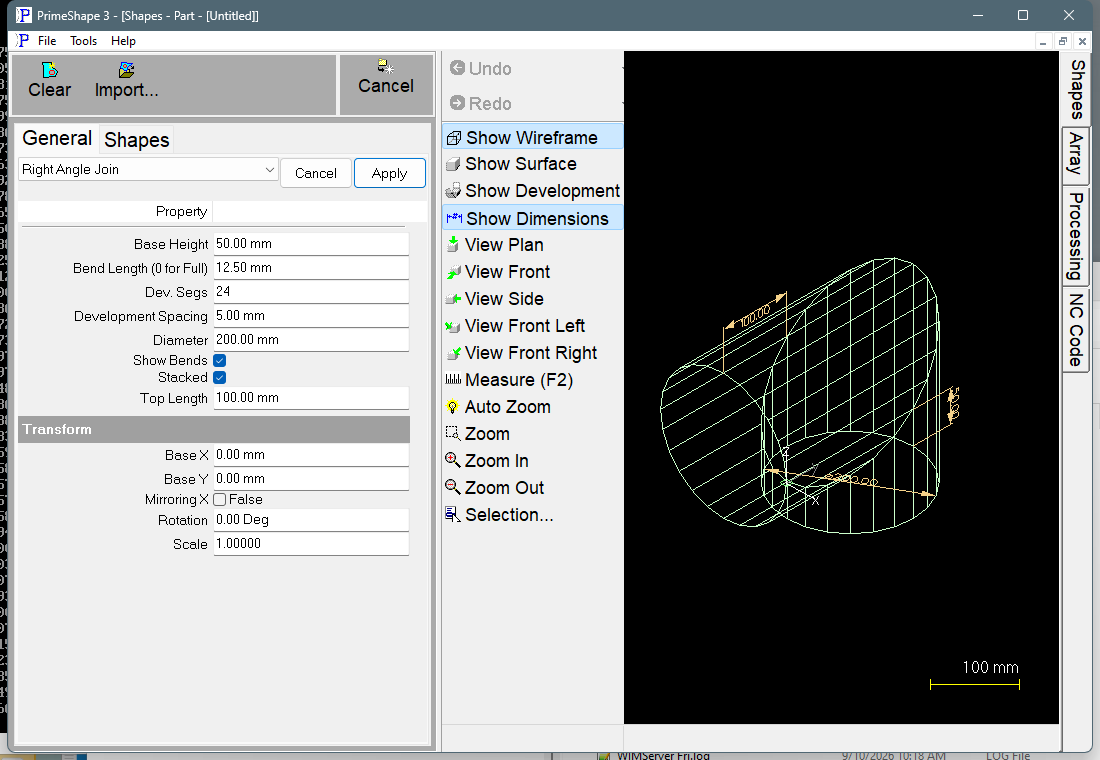
Task: Click the Base Y field
Action: (311, 479)
